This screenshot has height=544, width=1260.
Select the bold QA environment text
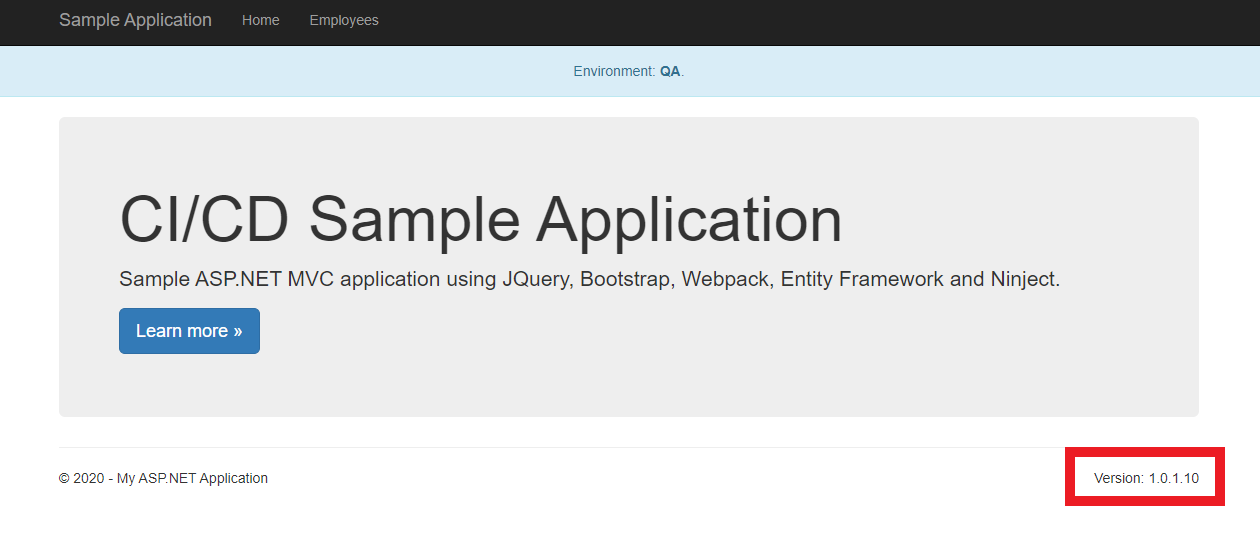tap(670, 72)
